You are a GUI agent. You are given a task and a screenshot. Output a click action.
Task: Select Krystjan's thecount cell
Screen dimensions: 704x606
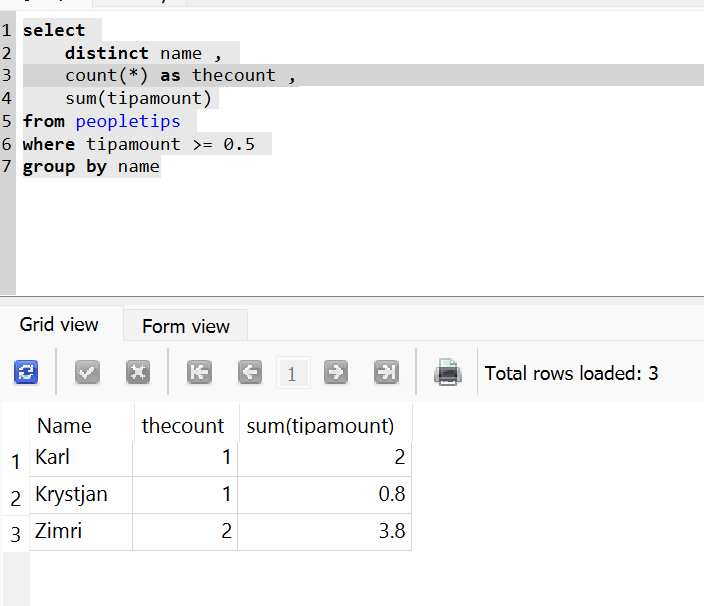click(x=185, y=495)
